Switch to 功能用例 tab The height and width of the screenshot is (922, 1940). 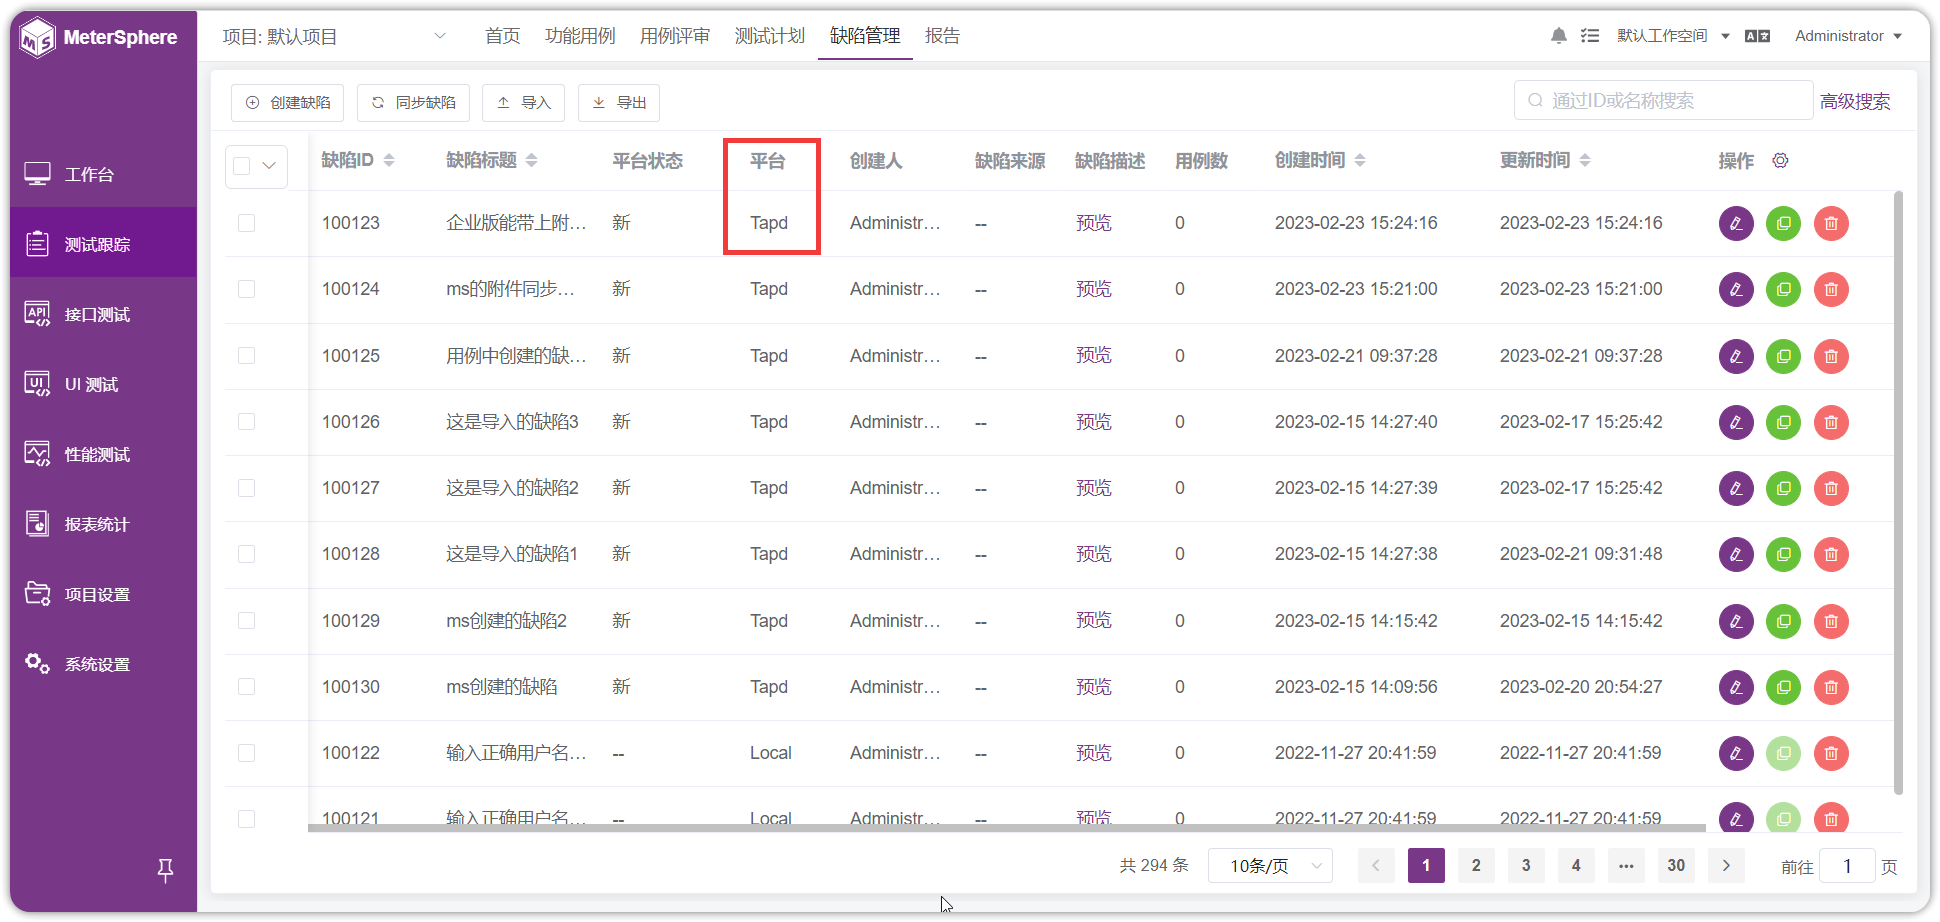coord(580,36)
